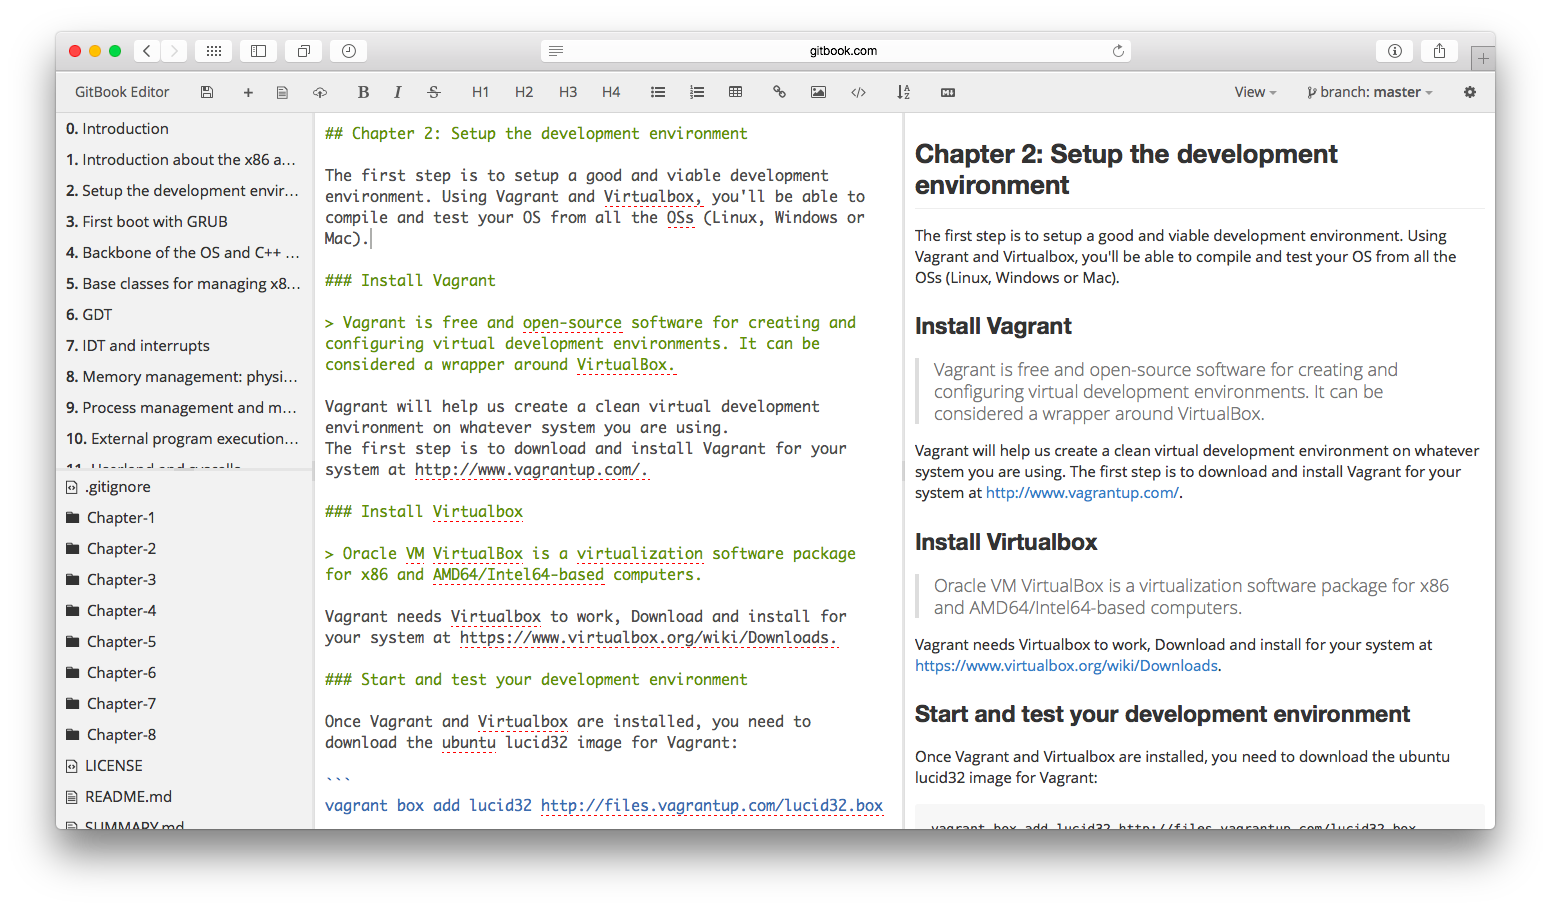The width and height of the screenshot is (1551, 909).
Task: Insert an image
Action: click(818, 92)
